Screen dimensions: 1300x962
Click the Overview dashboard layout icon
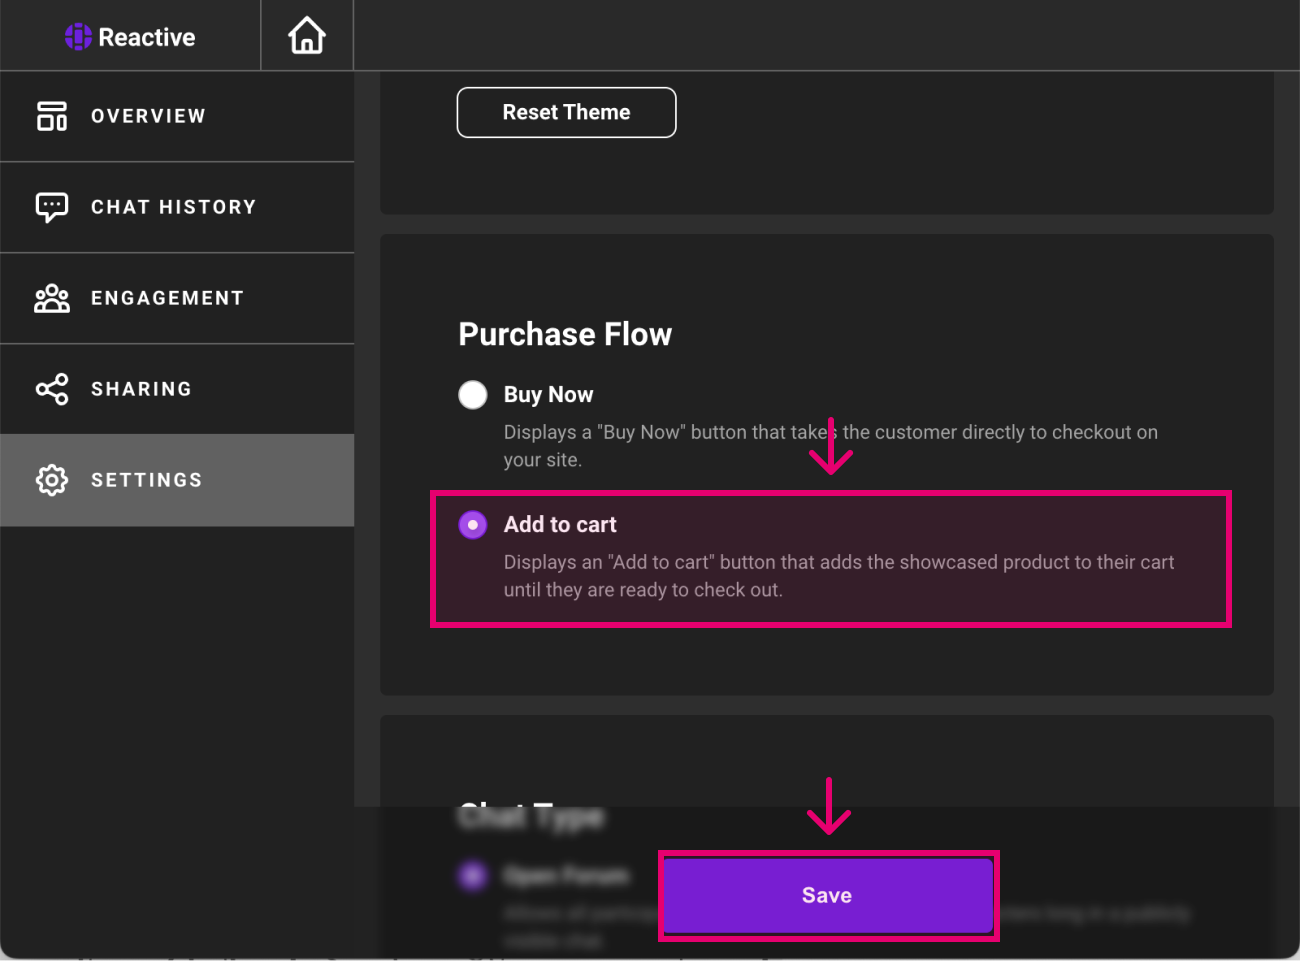(x=52, y=116)
